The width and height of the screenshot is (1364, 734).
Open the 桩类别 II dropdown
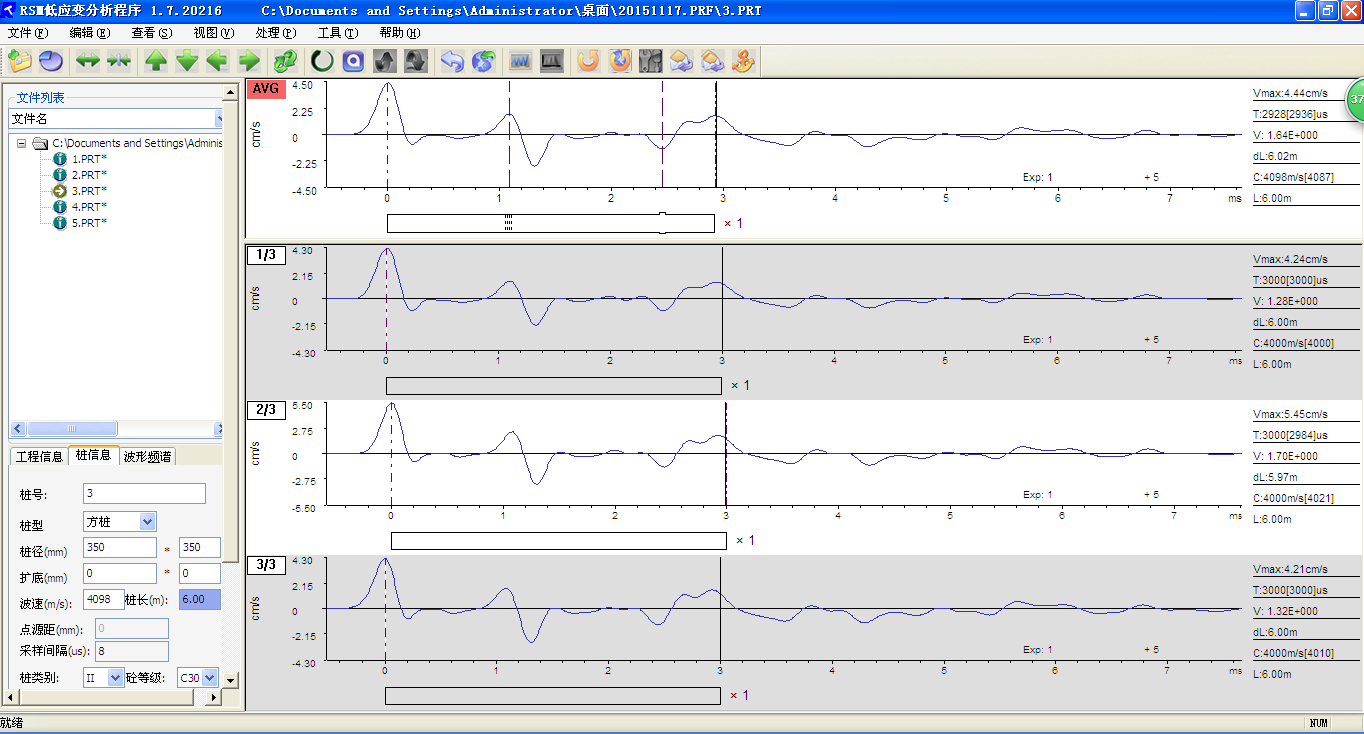click(116, 677)
